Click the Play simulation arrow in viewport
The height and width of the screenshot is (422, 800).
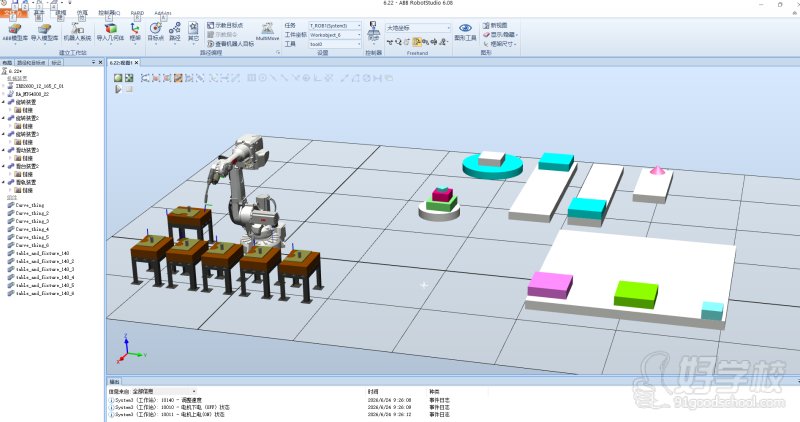coord(118,89)
